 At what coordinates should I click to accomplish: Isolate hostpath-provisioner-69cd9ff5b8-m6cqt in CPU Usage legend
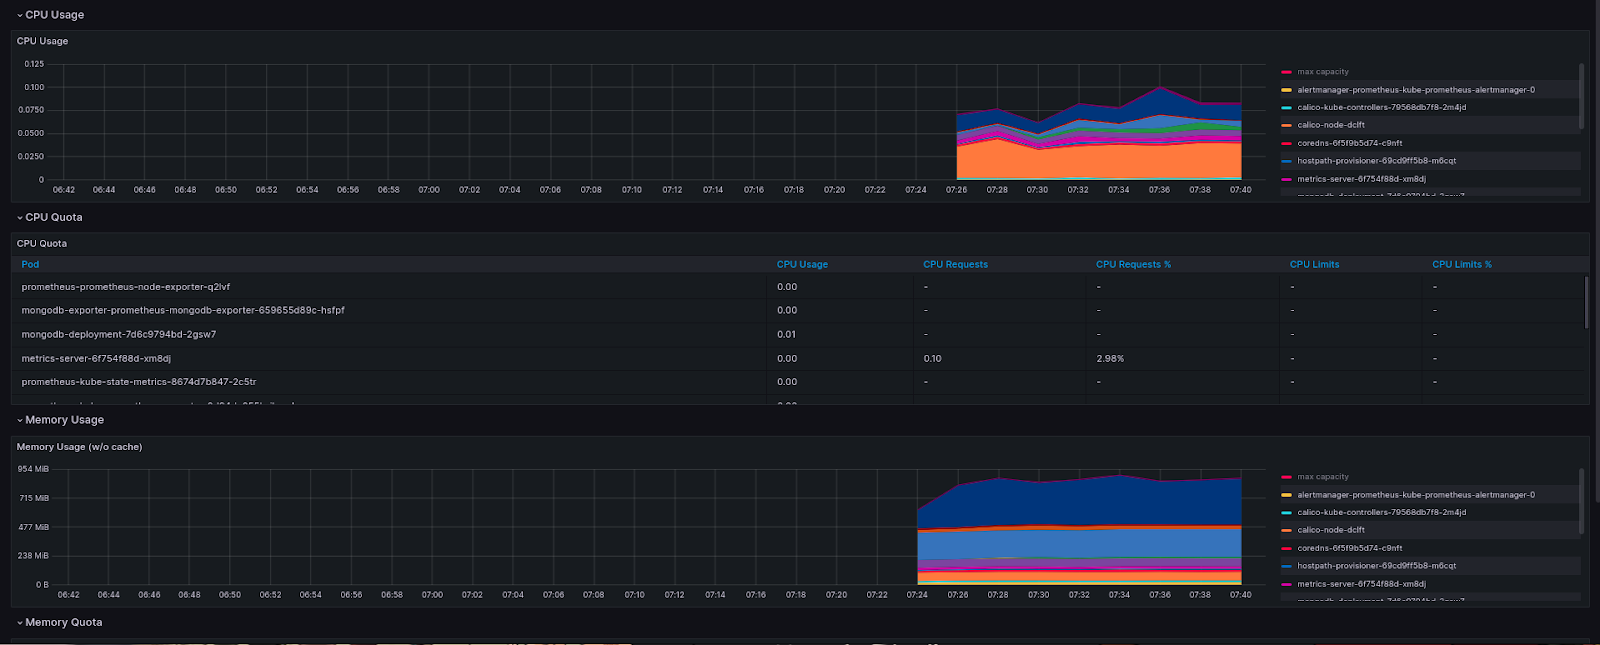pyautogui.click(x=1377, y=161)
